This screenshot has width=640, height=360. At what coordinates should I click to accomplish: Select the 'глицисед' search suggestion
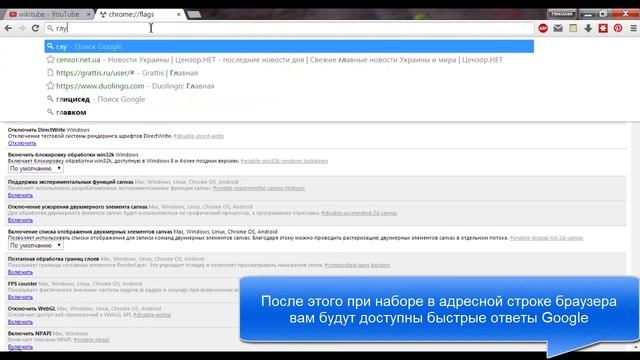(x=289, y=99)
